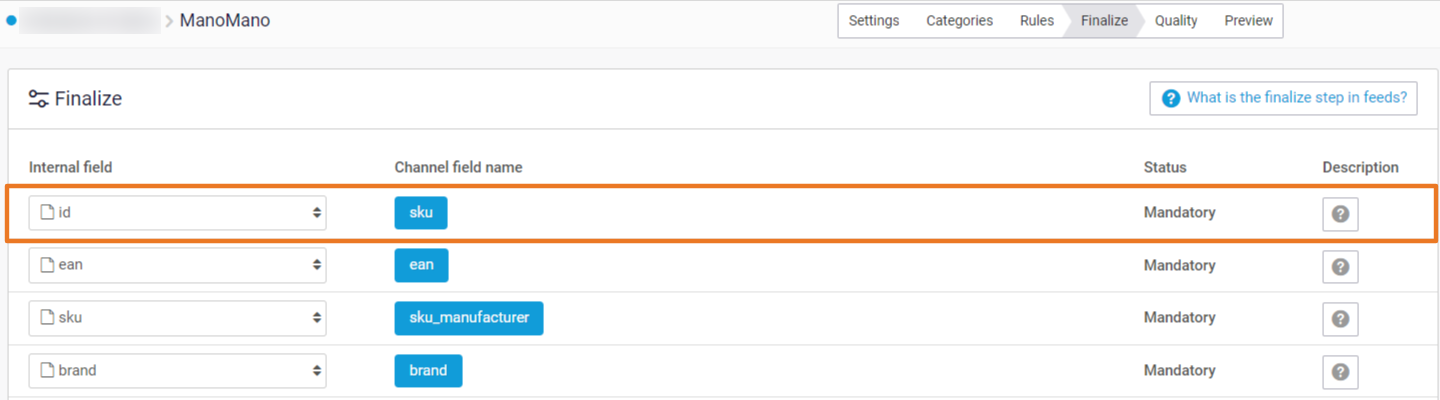Go to the Categories step
The width and height of the screenshot is (1440, 400).
click(x=959, y=21)
